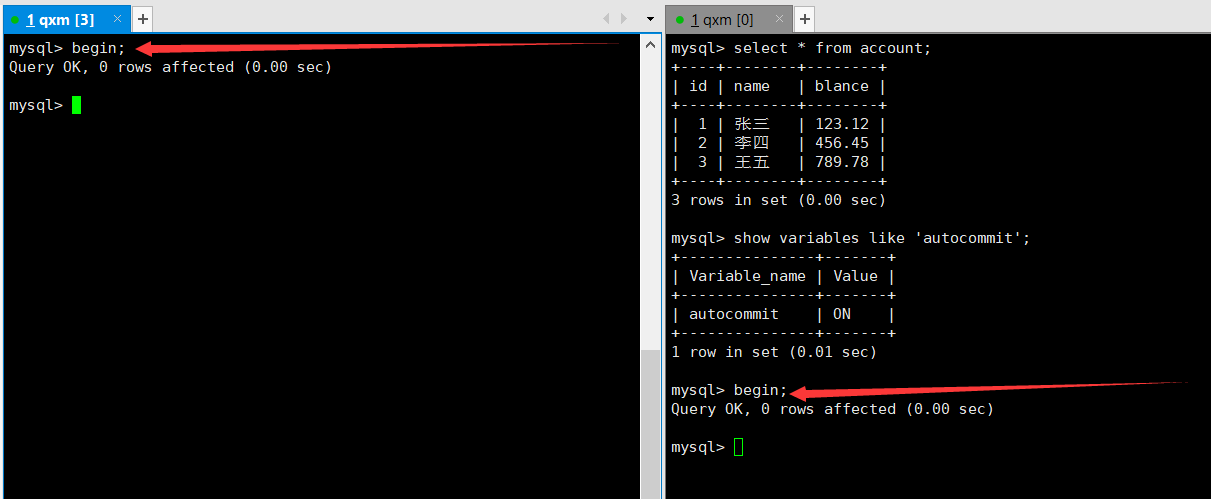1211x499 pixels.
Task: Click the tab-scroll right arrow
Action: click(624, 19)
